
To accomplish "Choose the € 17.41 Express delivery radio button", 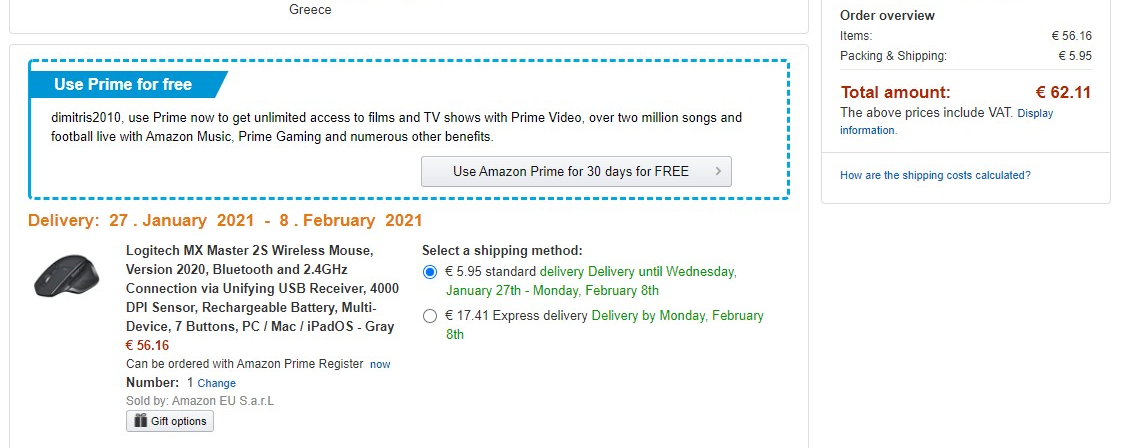I will pos(430,316).
